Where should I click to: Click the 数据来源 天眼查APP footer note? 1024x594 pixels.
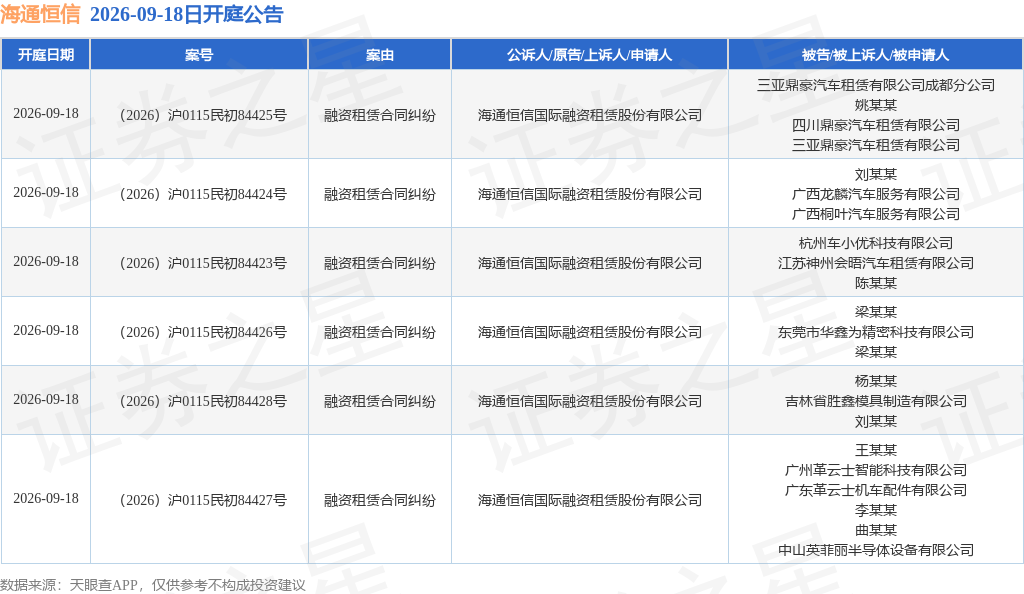click(153, 585)
